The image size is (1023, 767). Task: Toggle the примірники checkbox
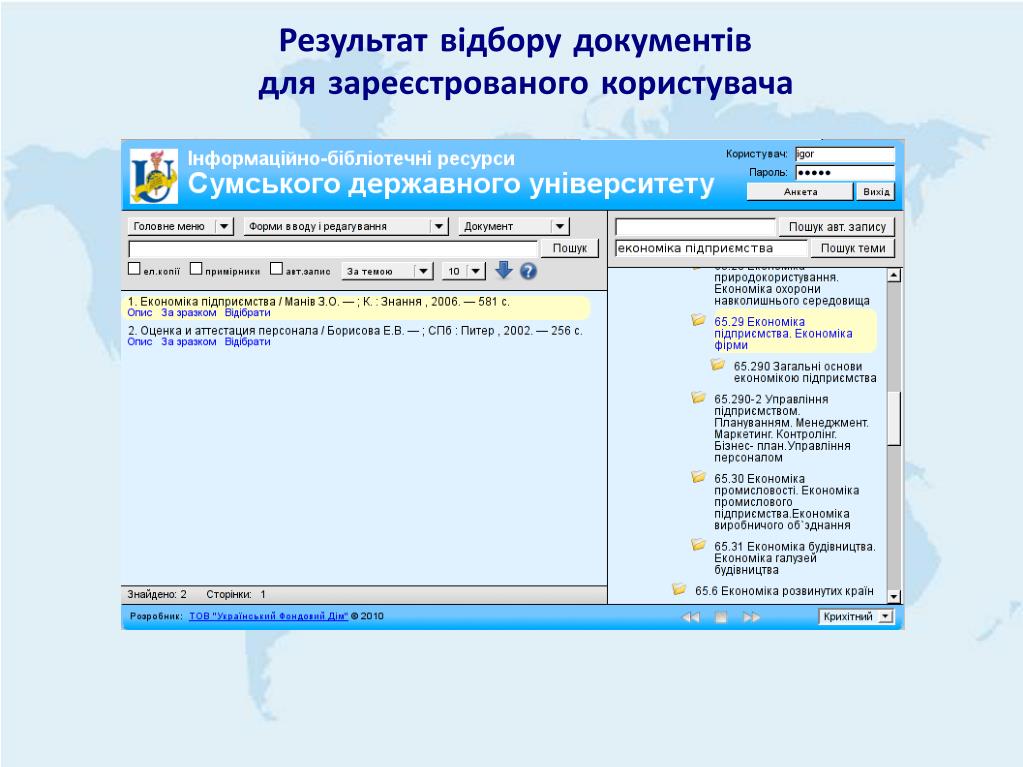(x=196, y=268)
